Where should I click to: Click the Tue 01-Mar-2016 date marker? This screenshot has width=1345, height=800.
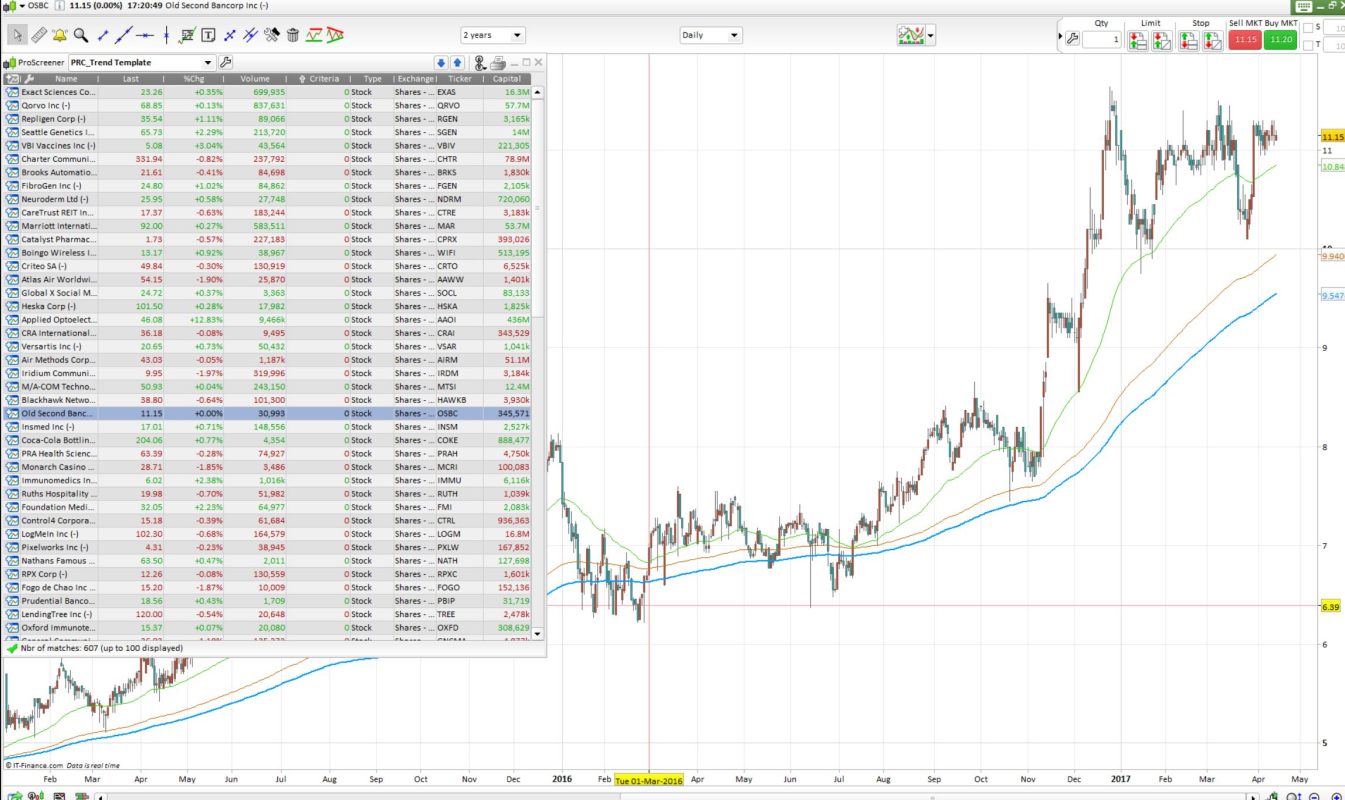(649, 780)
